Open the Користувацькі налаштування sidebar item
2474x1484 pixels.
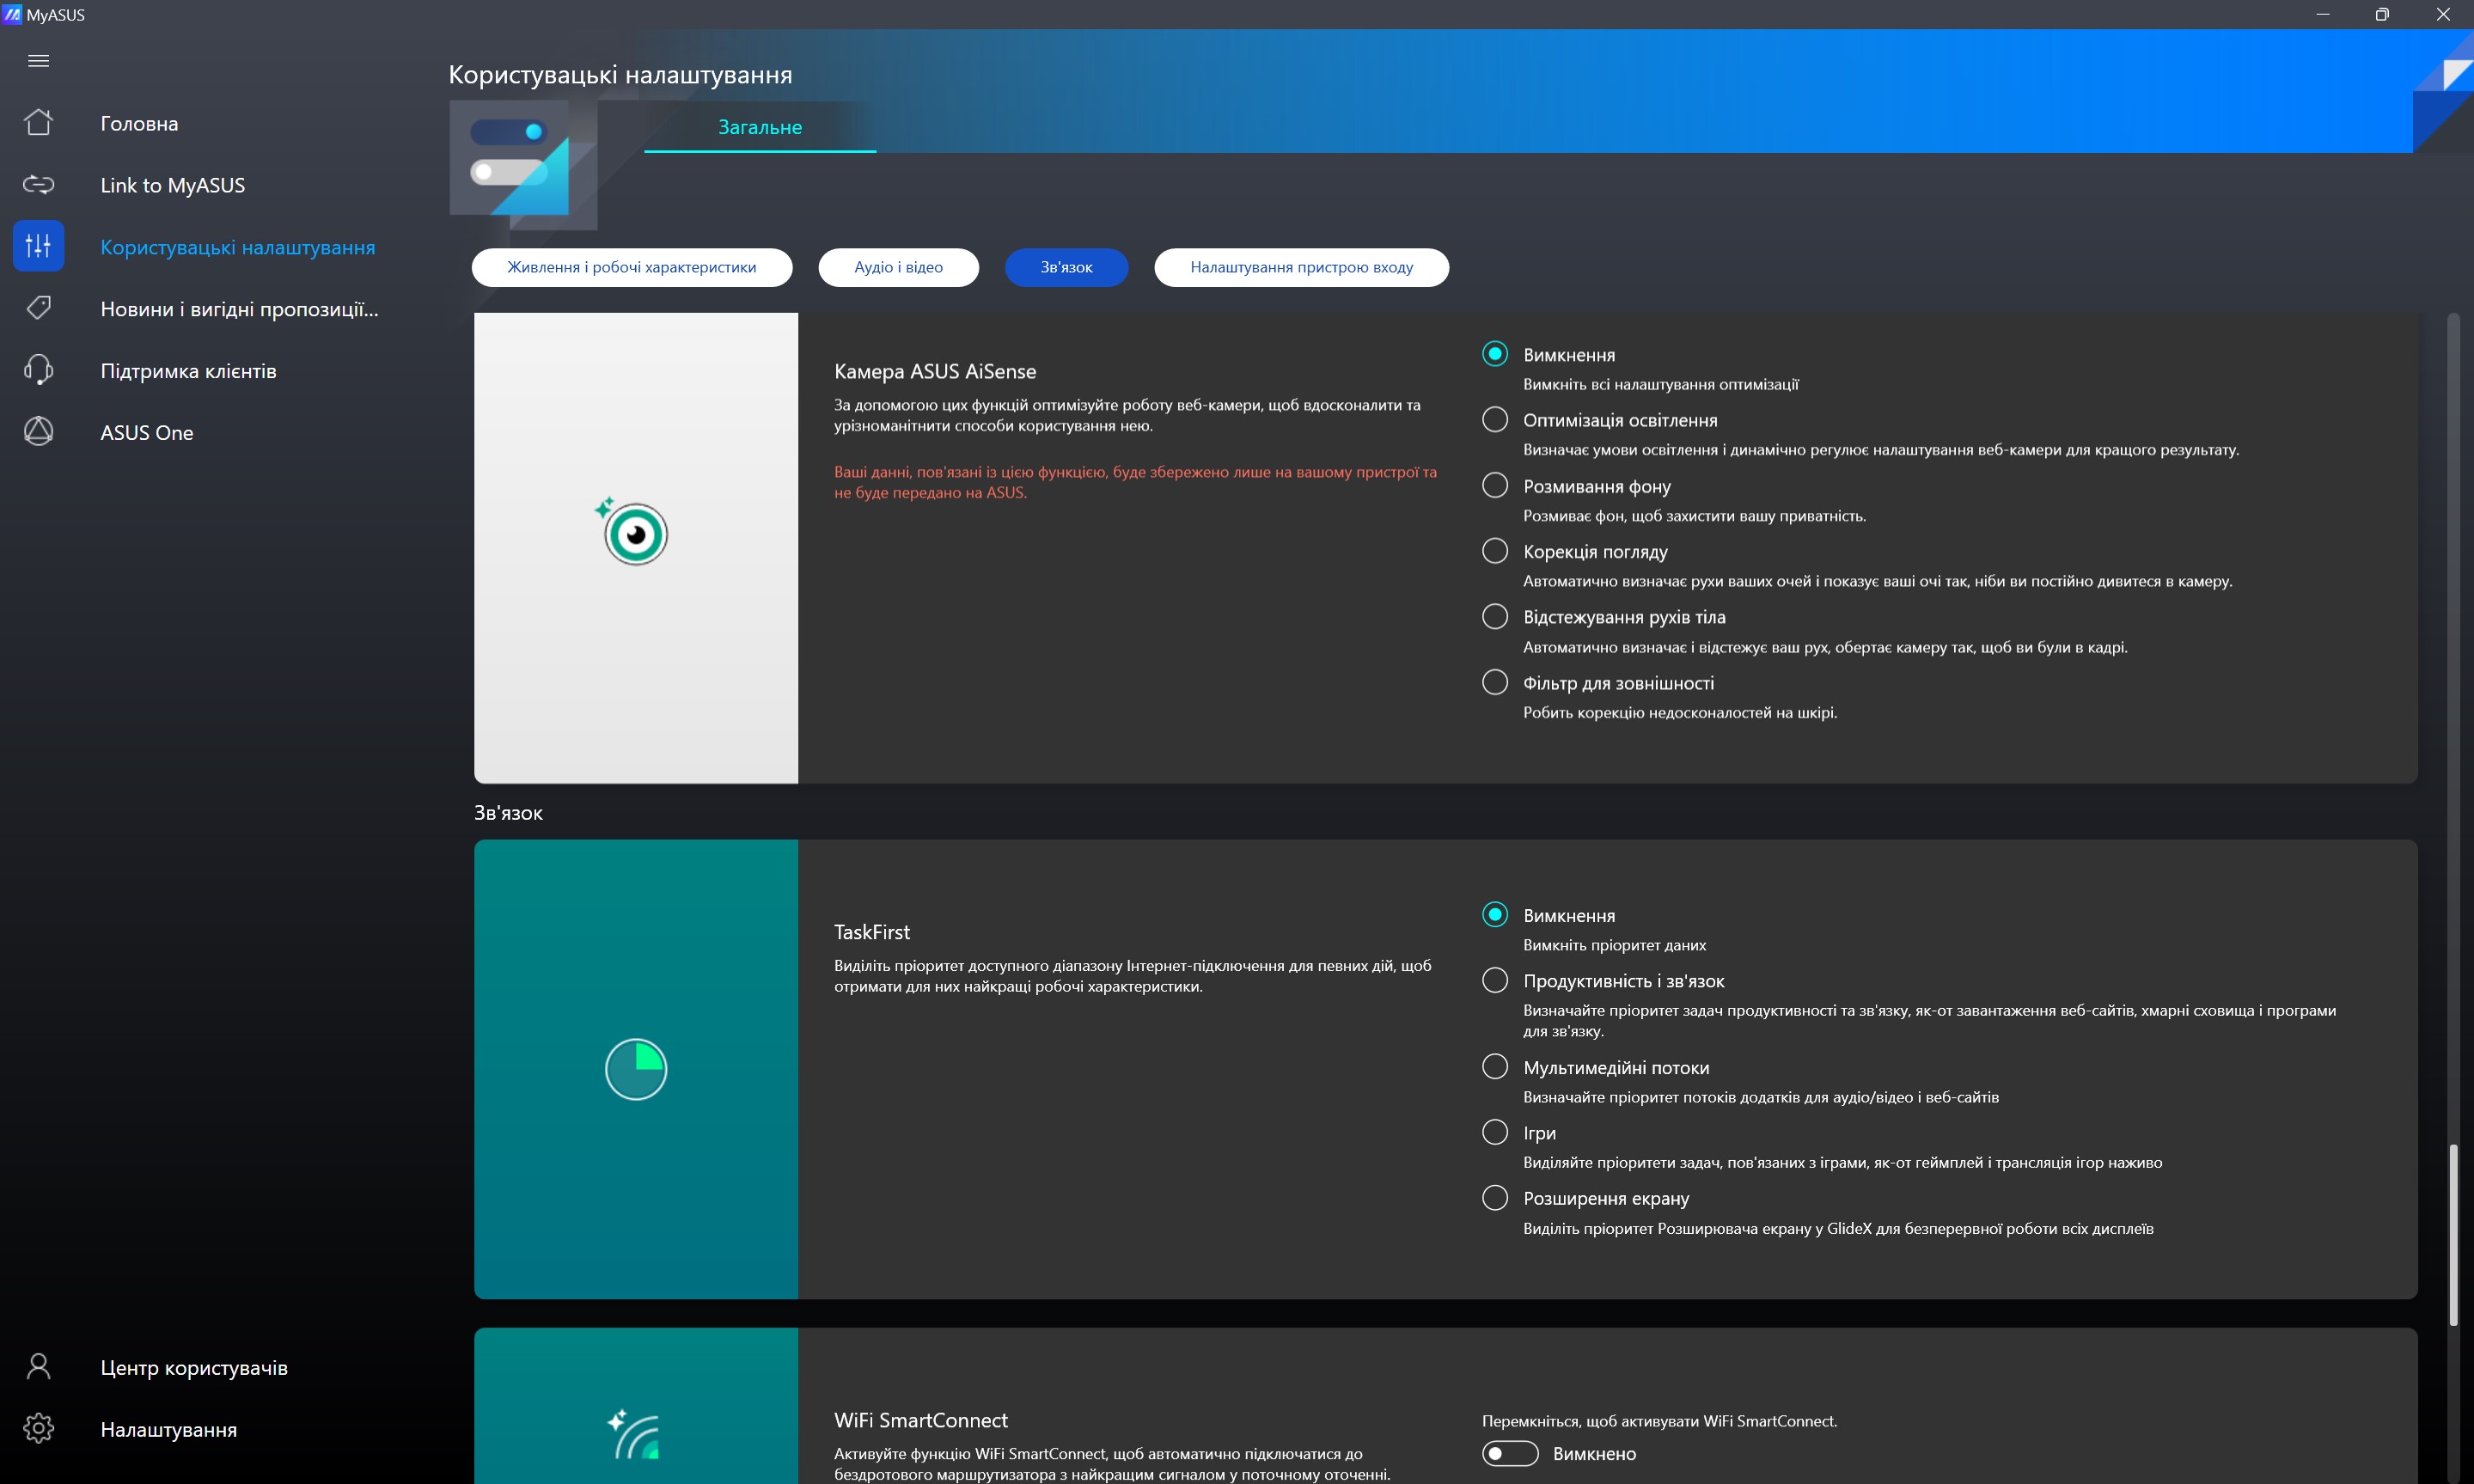[237, 247]
